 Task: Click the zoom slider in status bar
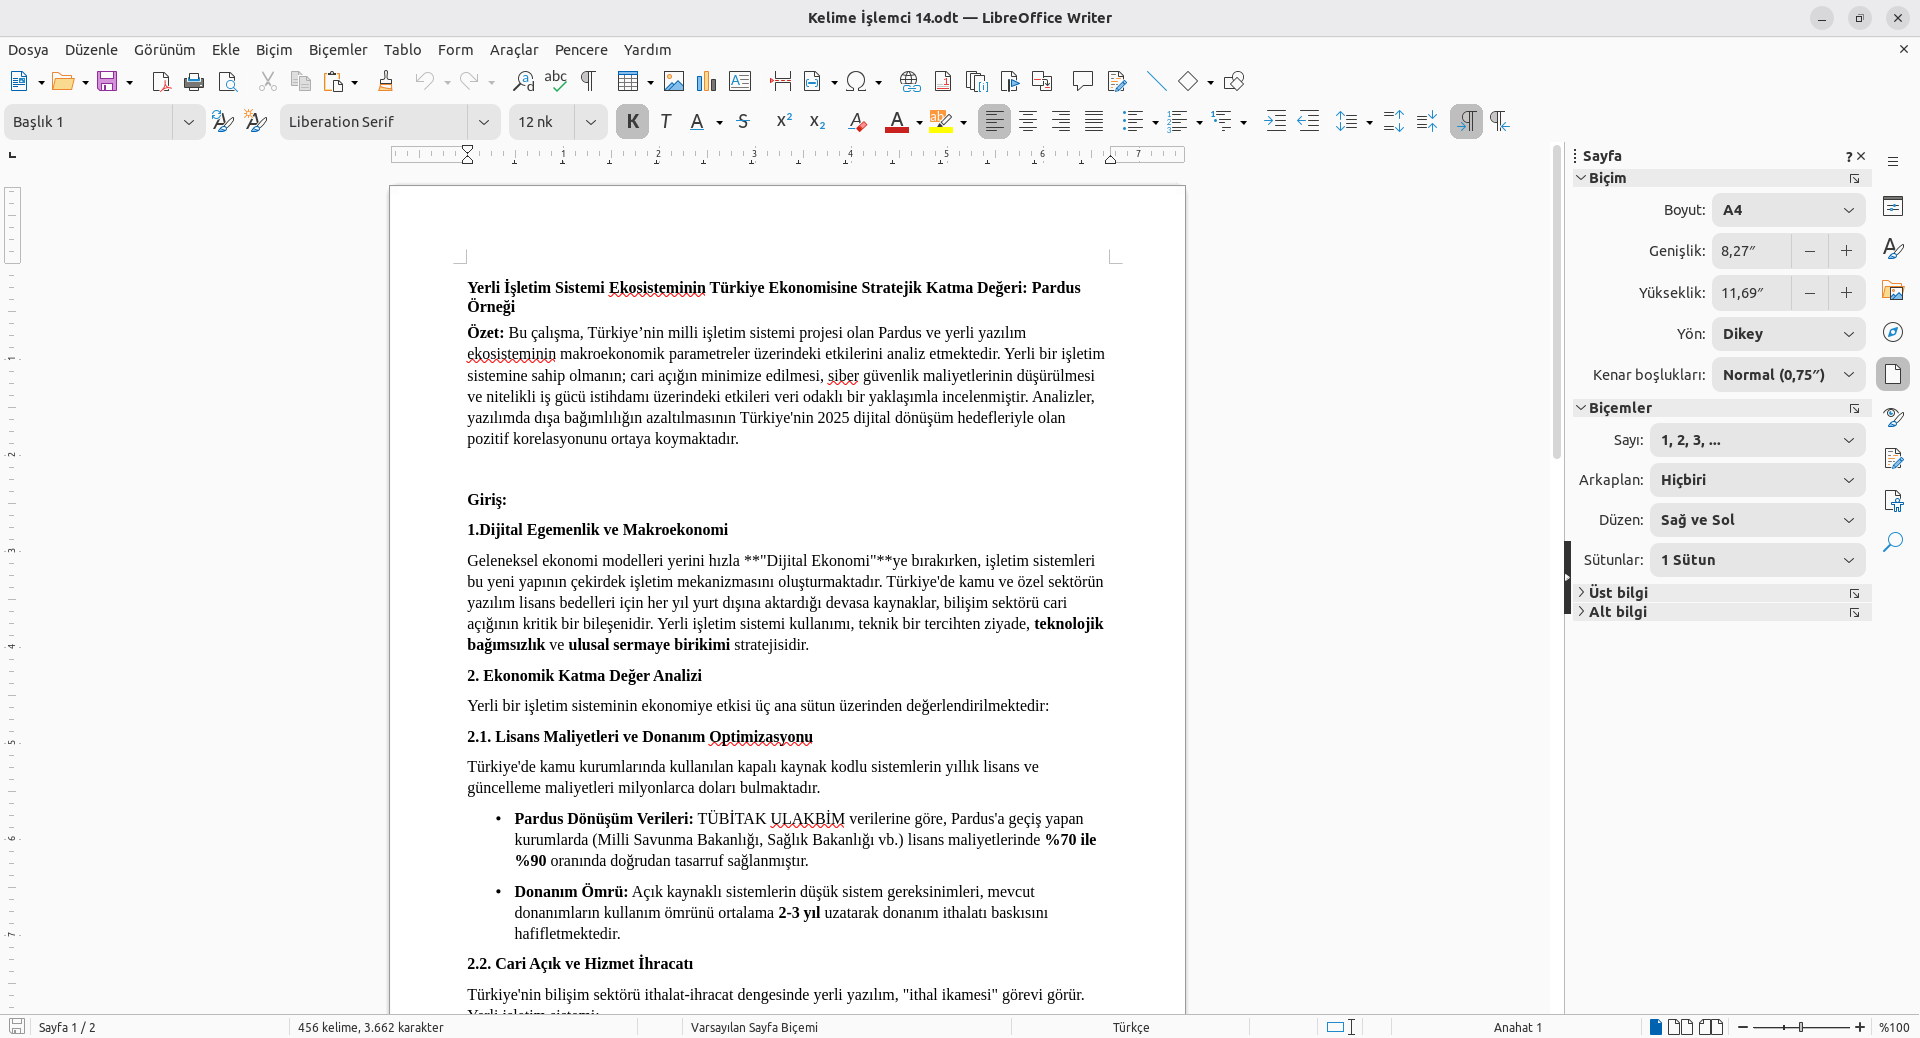1800,1027
